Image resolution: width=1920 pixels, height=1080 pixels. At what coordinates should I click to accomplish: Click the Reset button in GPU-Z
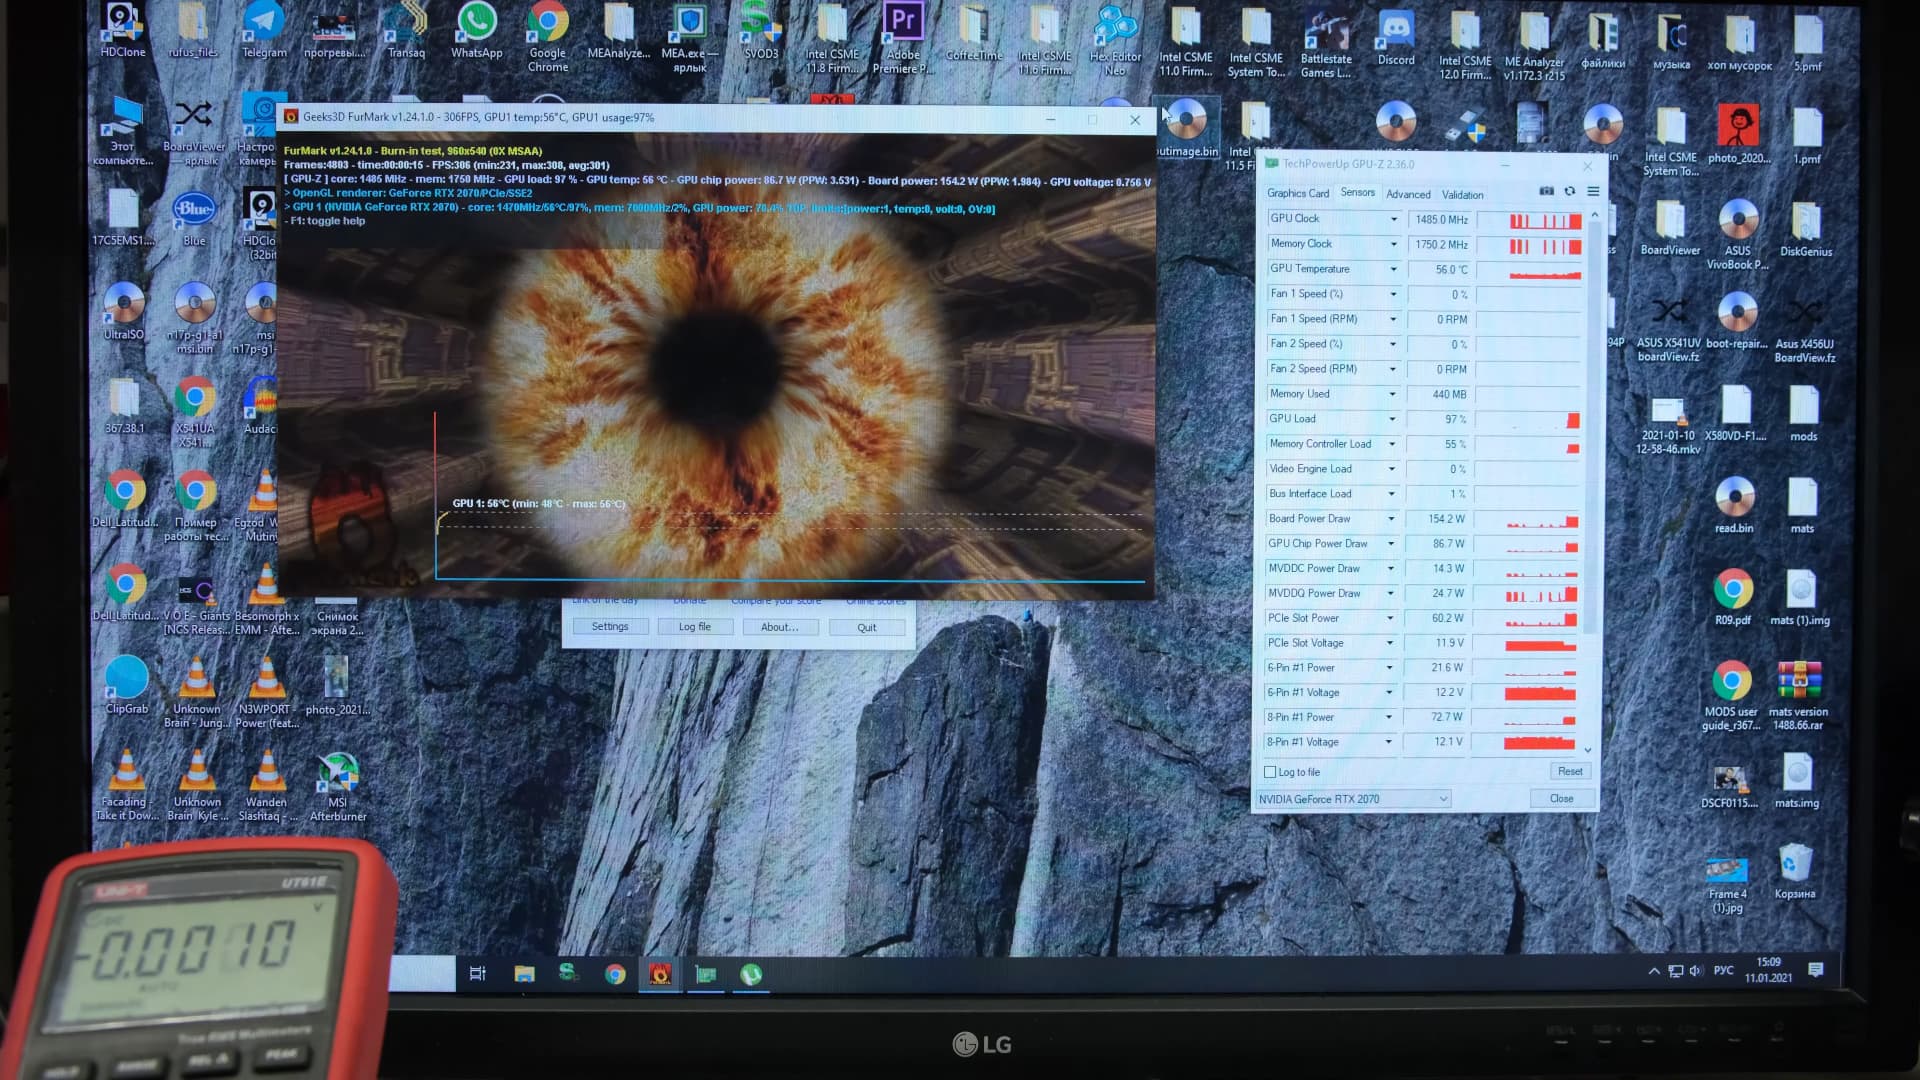[1569, 771]
